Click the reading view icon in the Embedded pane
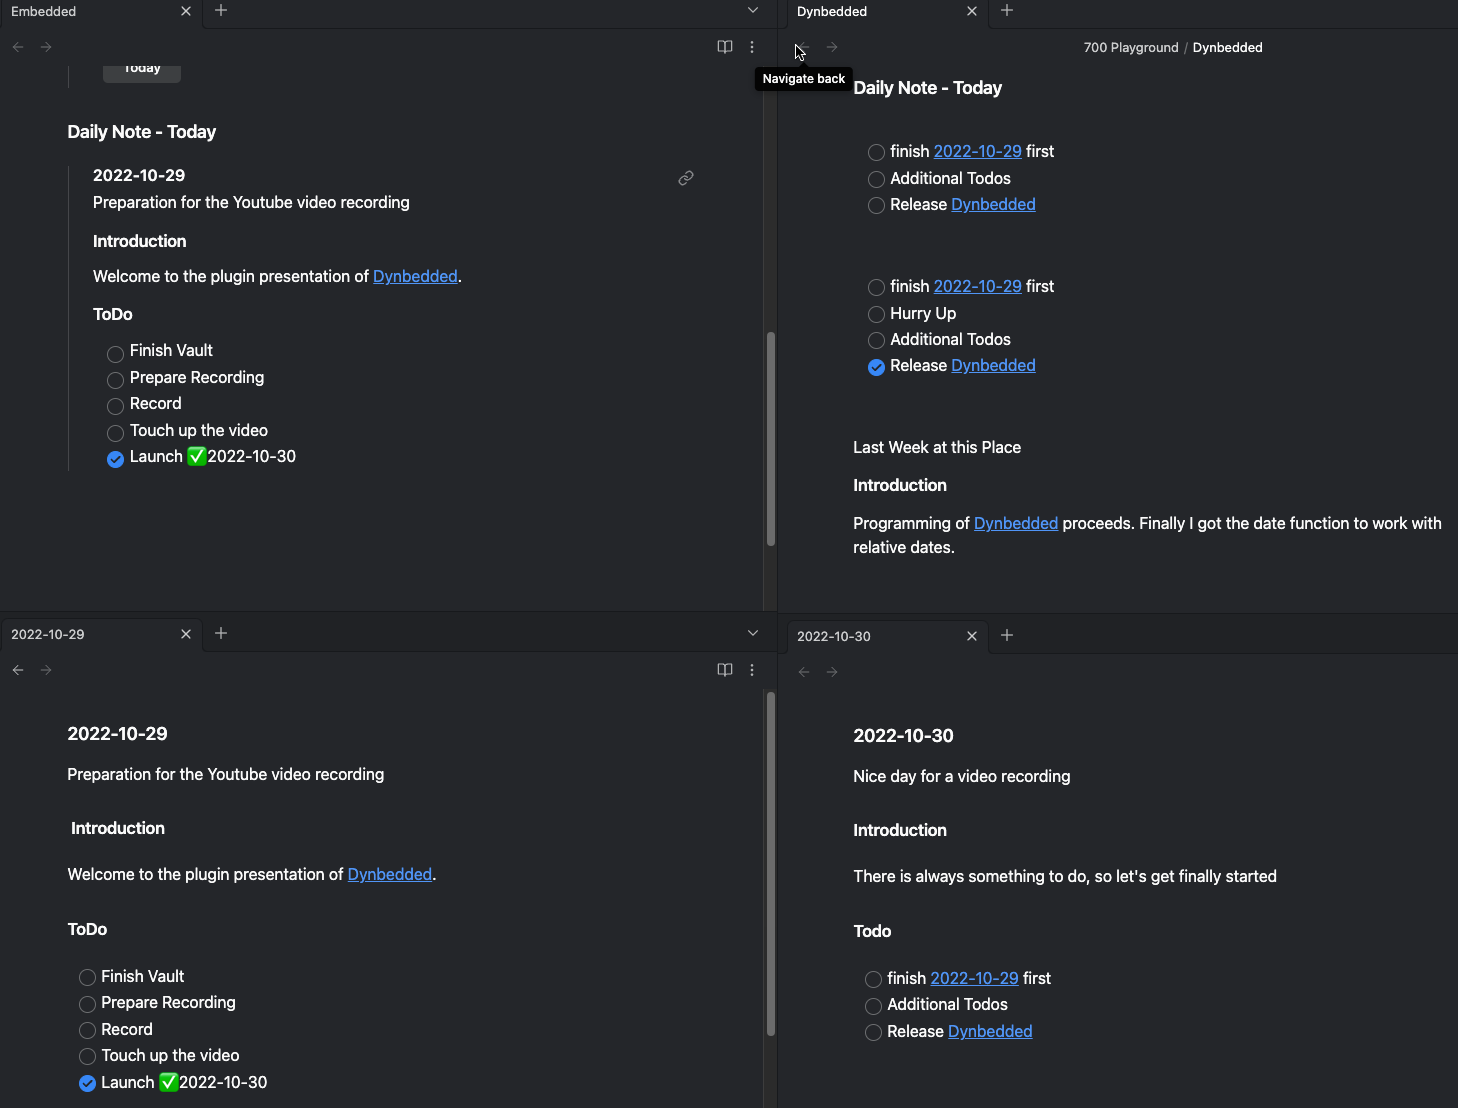 coord(725,47)
